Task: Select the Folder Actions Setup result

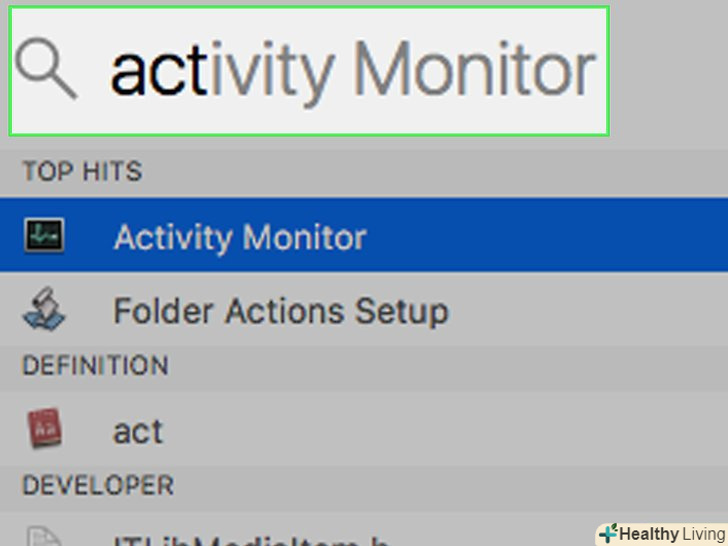Action: tap(280, 311)
